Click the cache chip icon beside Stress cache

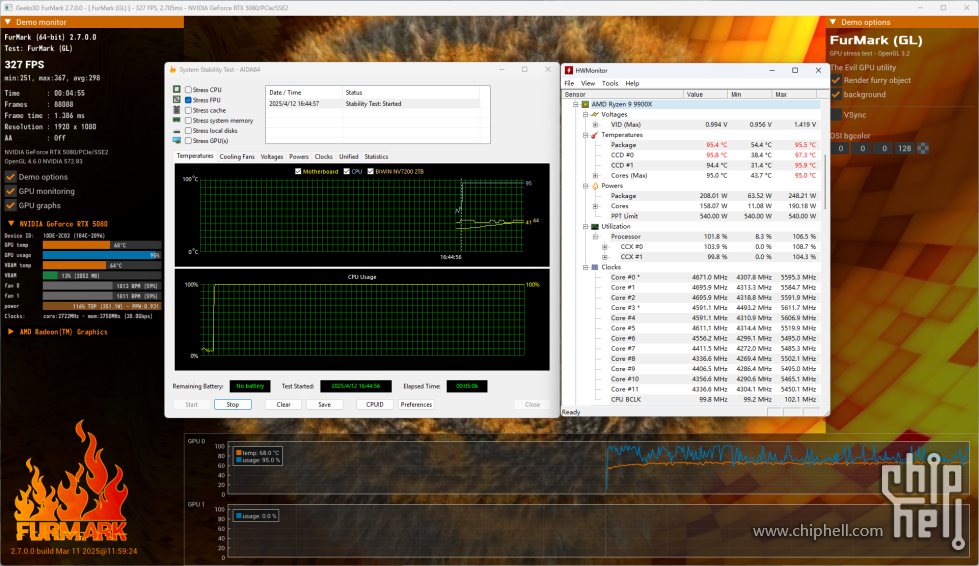(177, 110)
